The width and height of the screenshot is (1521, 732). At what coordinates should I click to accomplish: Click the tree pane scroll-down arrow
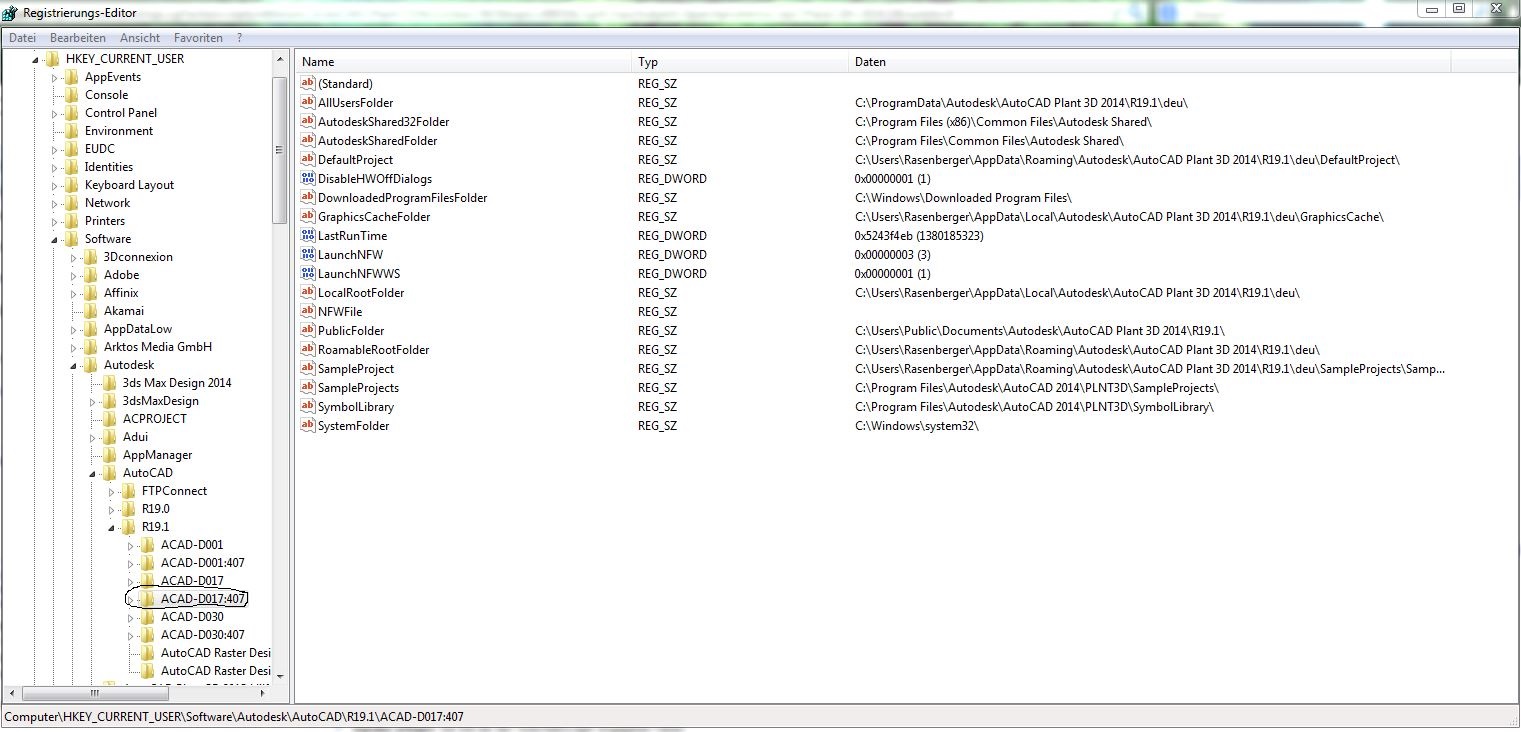(280, 675)
